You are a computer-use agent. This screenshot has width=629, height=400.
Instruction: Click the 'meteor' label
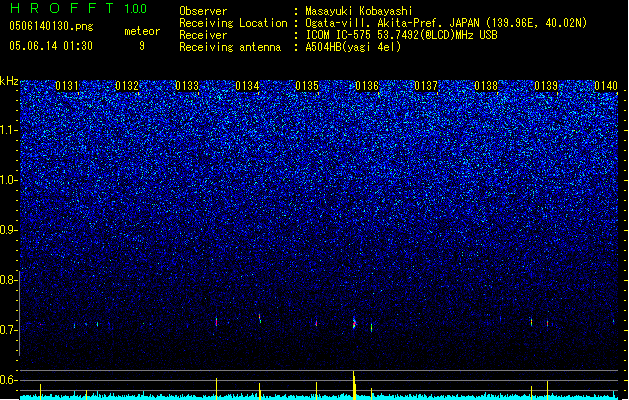[142, 31]
